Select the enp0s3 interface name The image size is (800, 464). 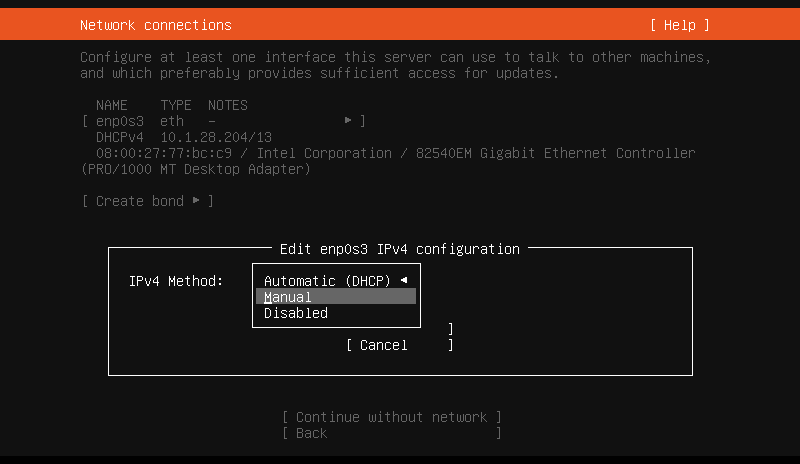pyautogui.click(x=123, y=121)
